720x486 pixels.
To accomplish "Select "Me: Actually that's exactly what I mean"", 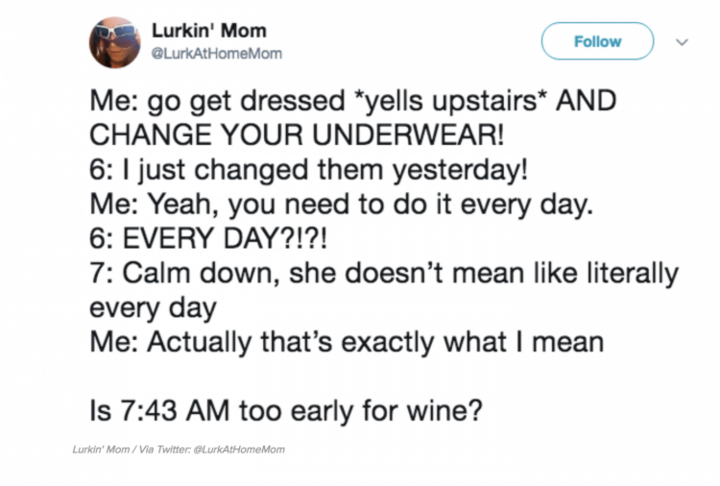I will point(347,342).
